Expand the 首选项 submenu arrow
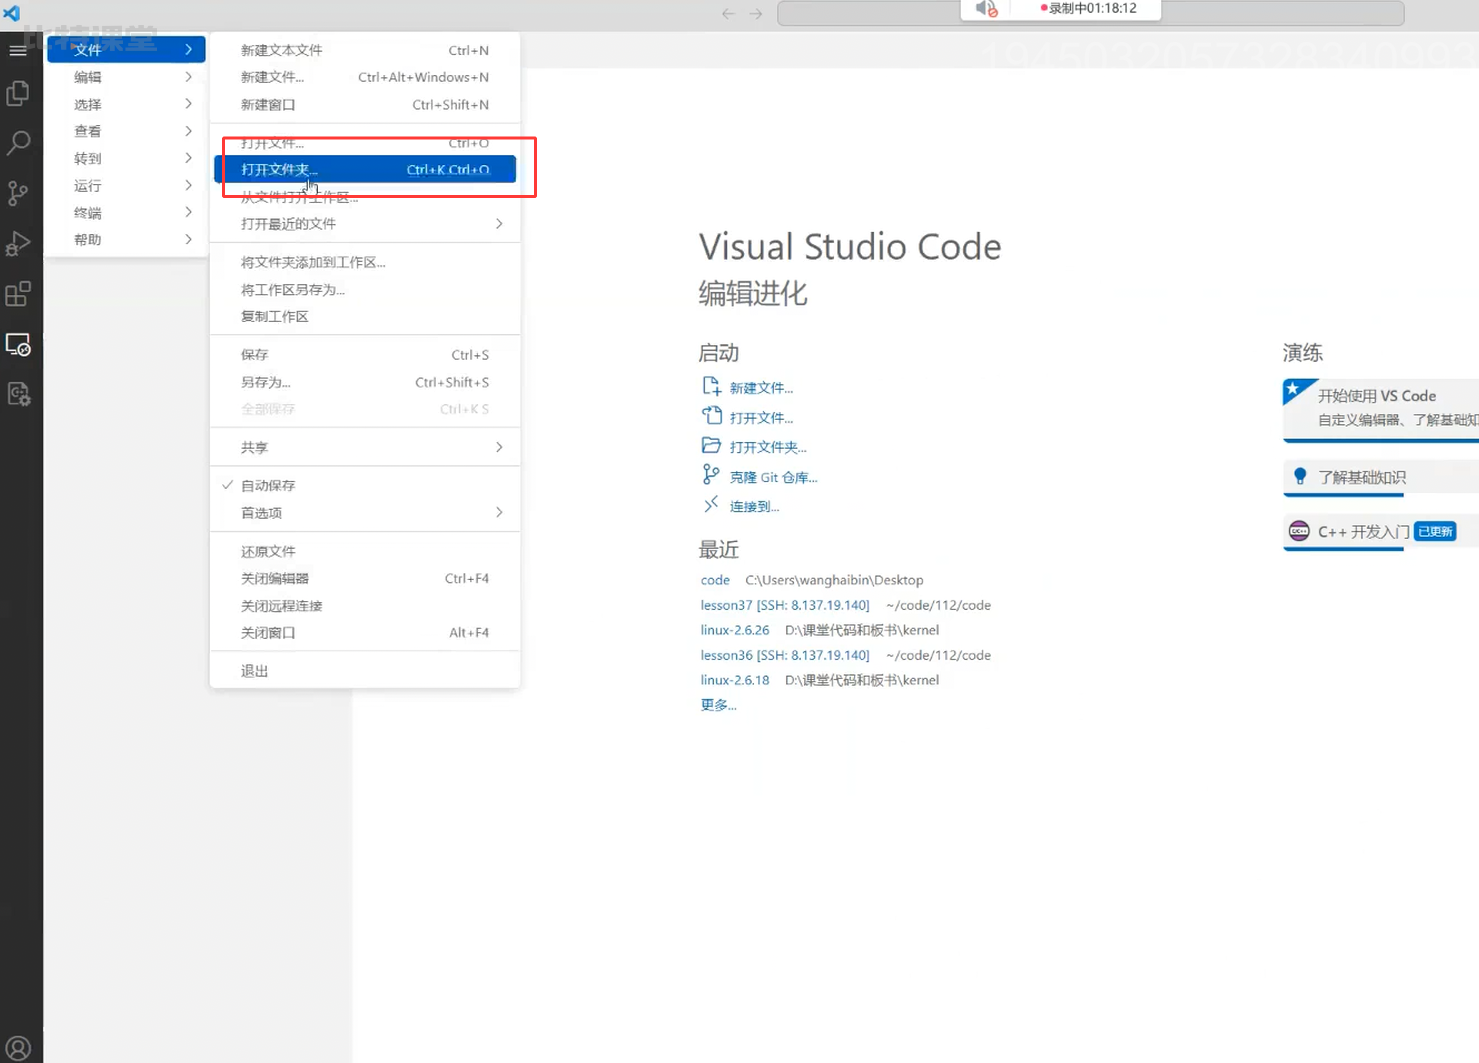 [x=499, y=512]
